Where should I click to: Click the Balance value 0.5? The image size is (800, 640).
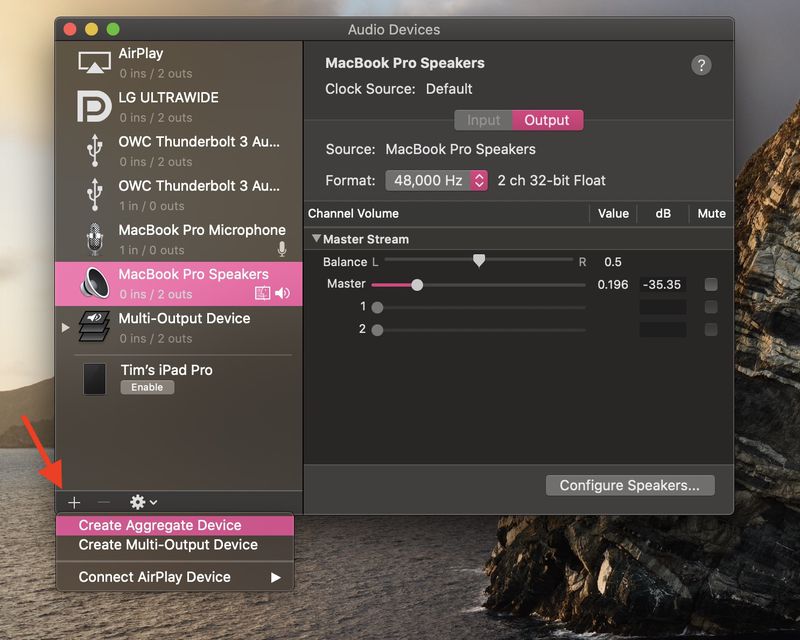click(613, 262)
